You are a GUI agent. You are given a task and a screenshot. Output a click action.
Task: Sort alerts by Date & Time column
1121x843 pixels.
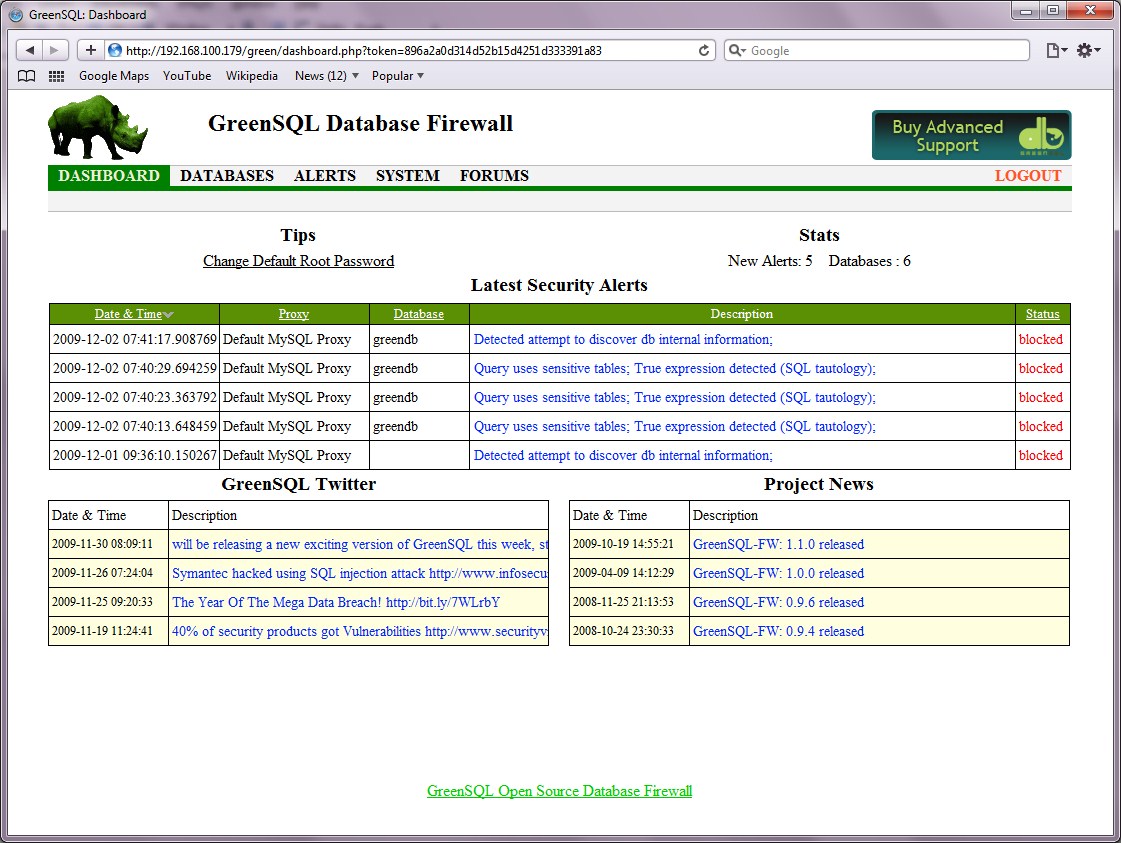pos(128,314)
